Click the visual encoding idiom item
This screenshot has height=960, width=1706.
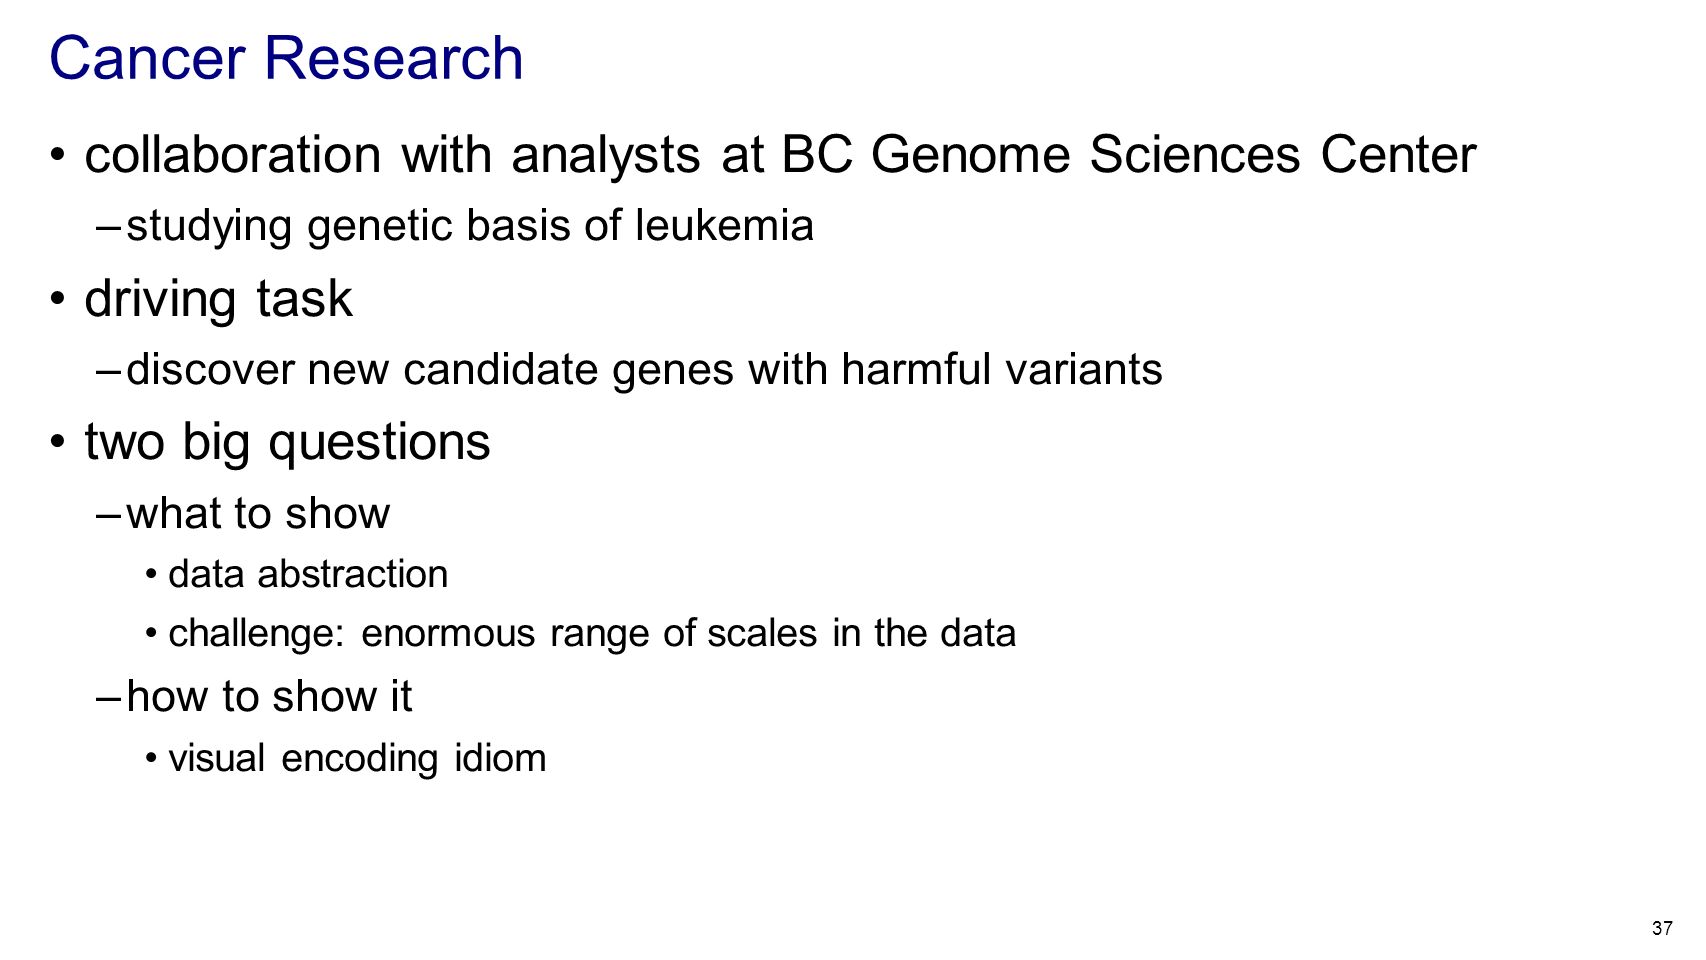[357, 759]
